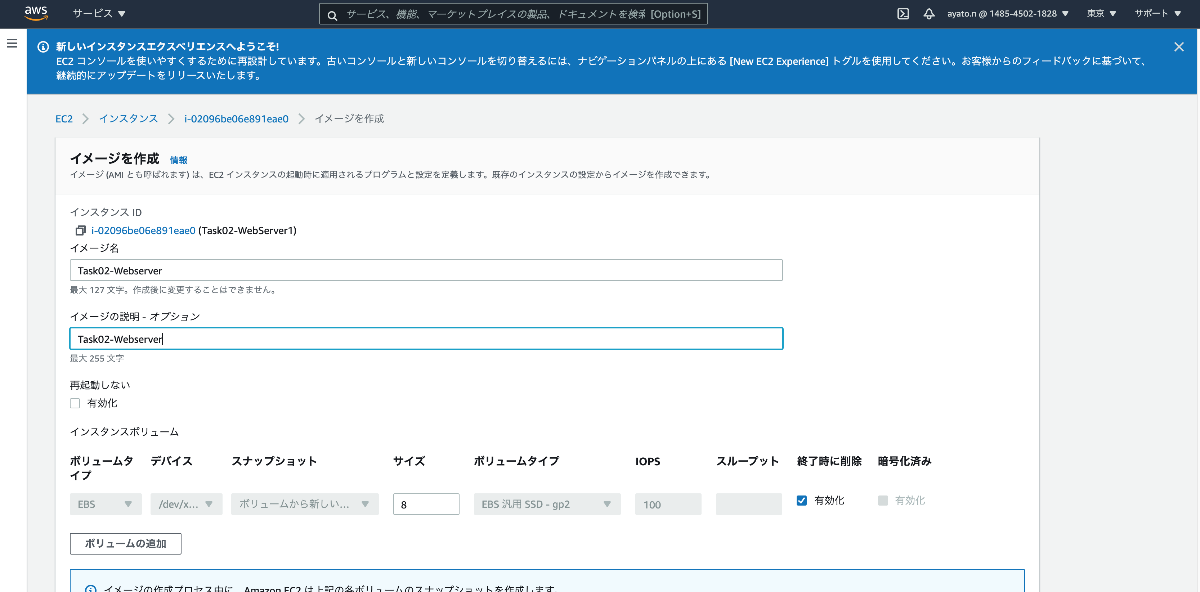
Task: Click the インスタンスボリューム section label
Action: pyautogui.click(x=124, y=432)
